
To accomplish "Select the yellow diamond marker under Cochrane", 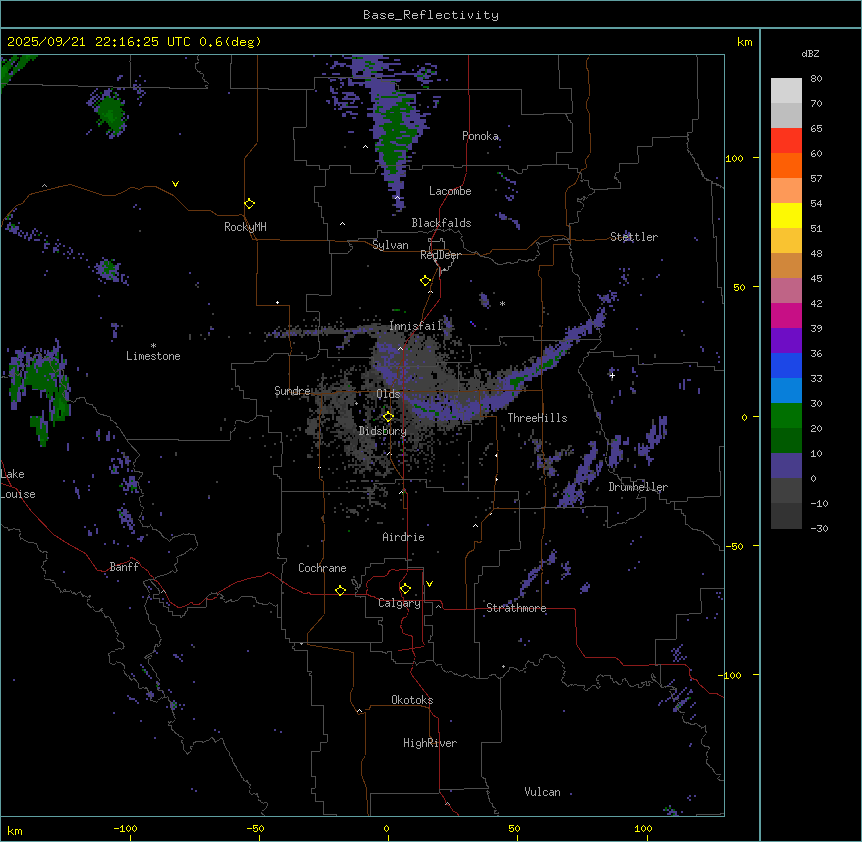I will click(x=340, y=590).
